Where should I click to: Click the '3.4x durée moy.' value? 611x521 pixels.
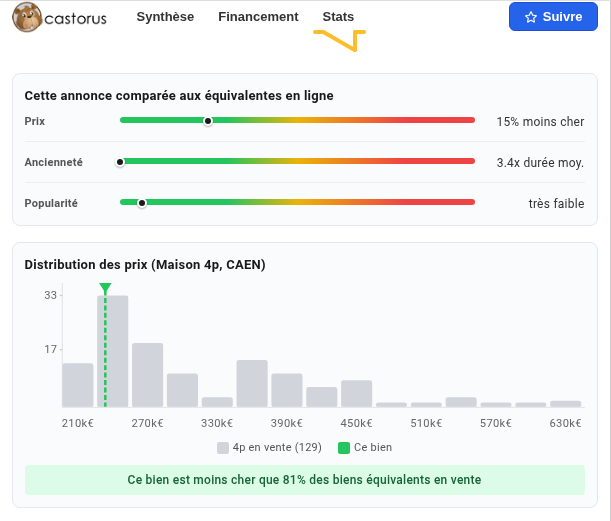coord(540,162)
